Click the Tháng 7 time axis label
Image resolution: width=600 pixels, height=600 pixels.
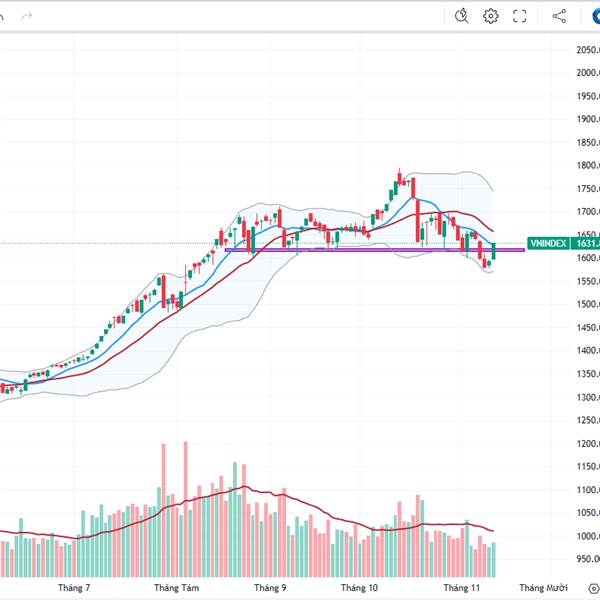pos(74,588)
